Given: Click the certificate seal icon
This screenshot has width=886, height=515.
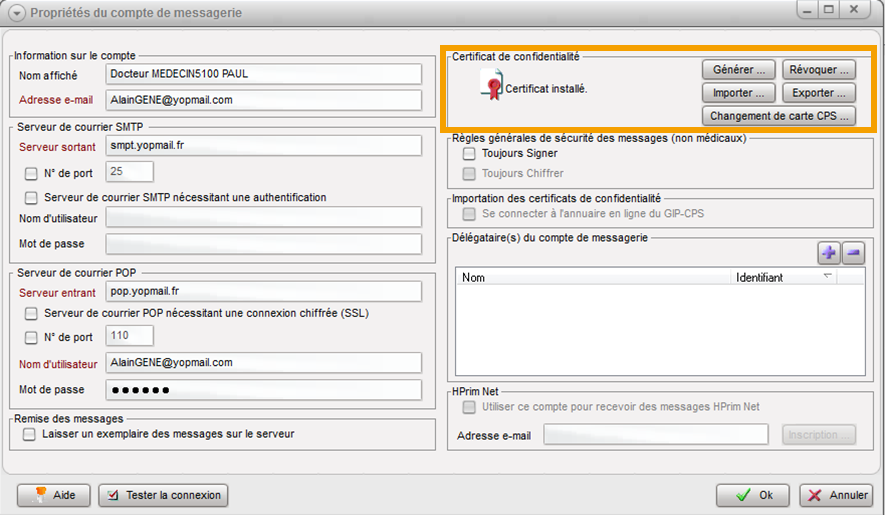Looking at the screenshot, I should tap(491, 88).
